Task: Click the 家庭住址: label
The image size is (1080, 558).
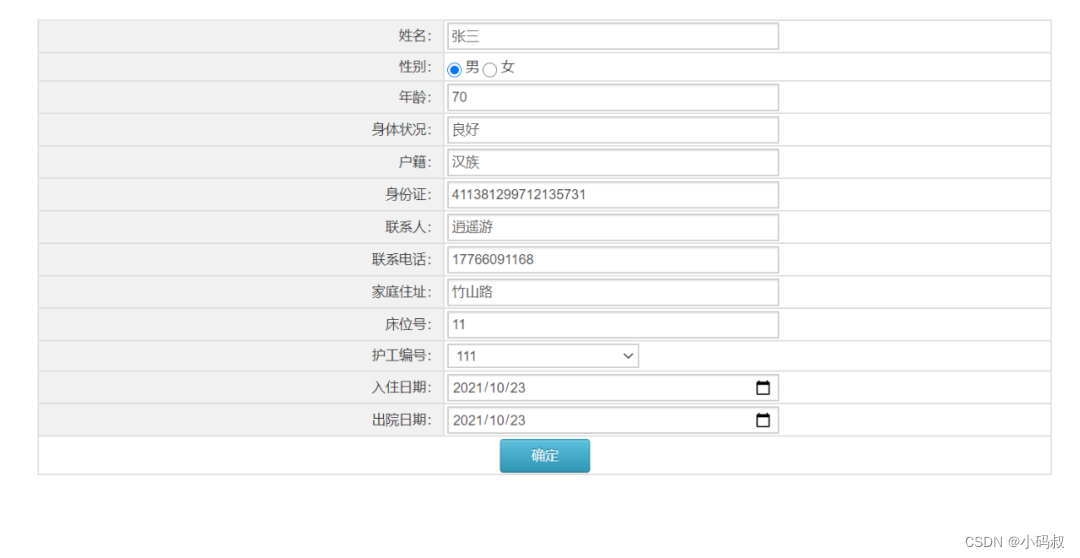Action: click(x=402, y=292)
